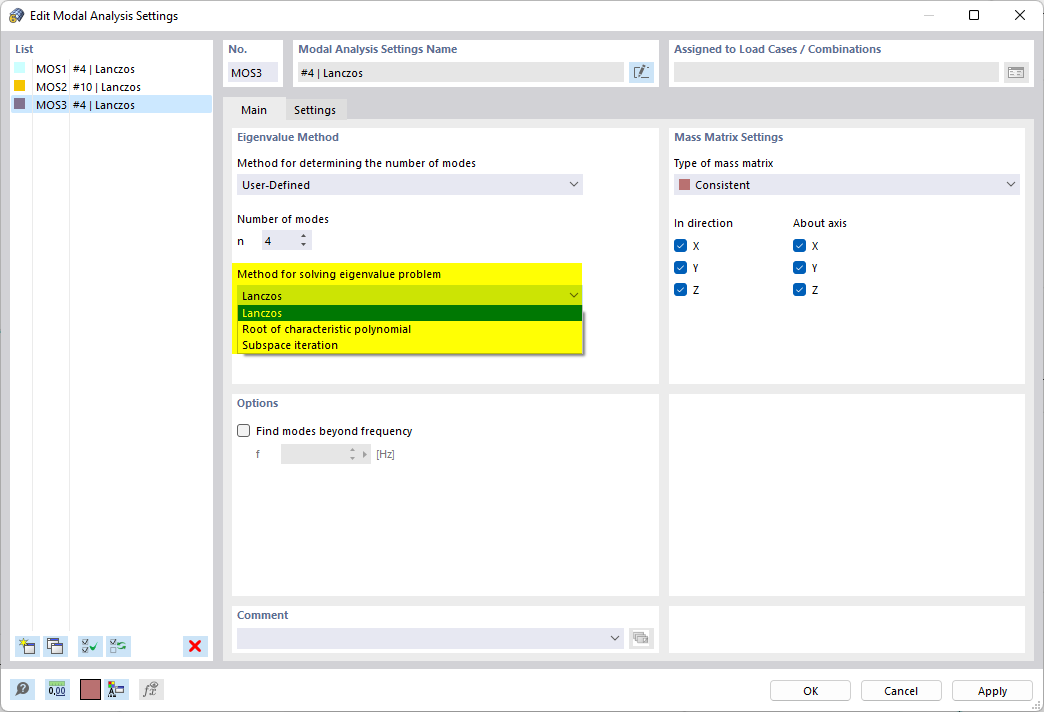Open Type of mass matrix Consistent dropdown

point(846,184)
